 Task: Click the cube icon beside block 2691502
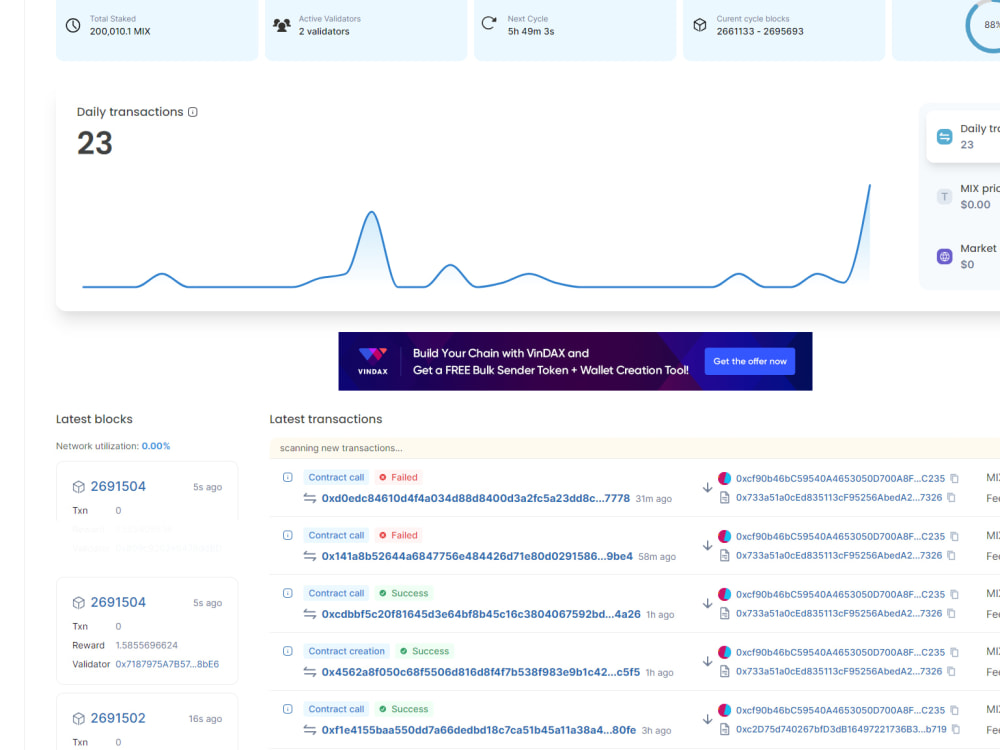point(78,719)
